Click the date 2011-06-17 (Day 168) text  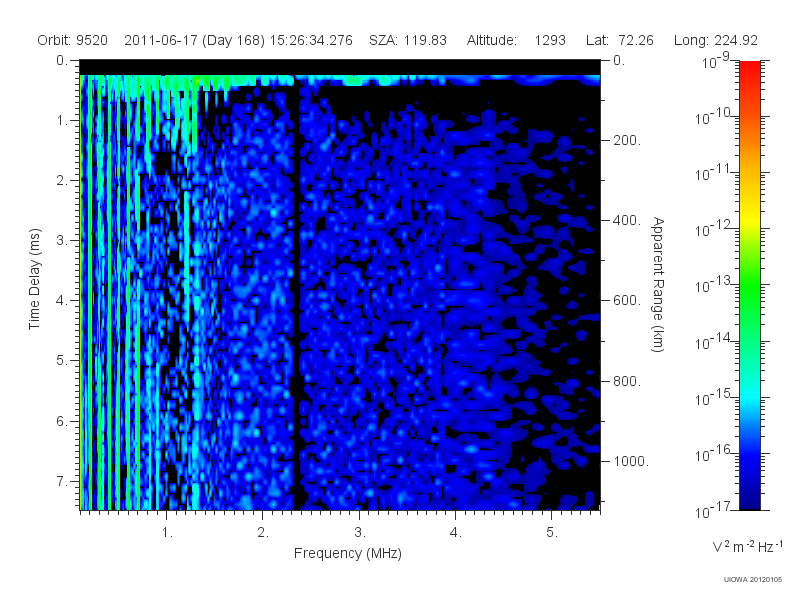(x=194, y=40)
